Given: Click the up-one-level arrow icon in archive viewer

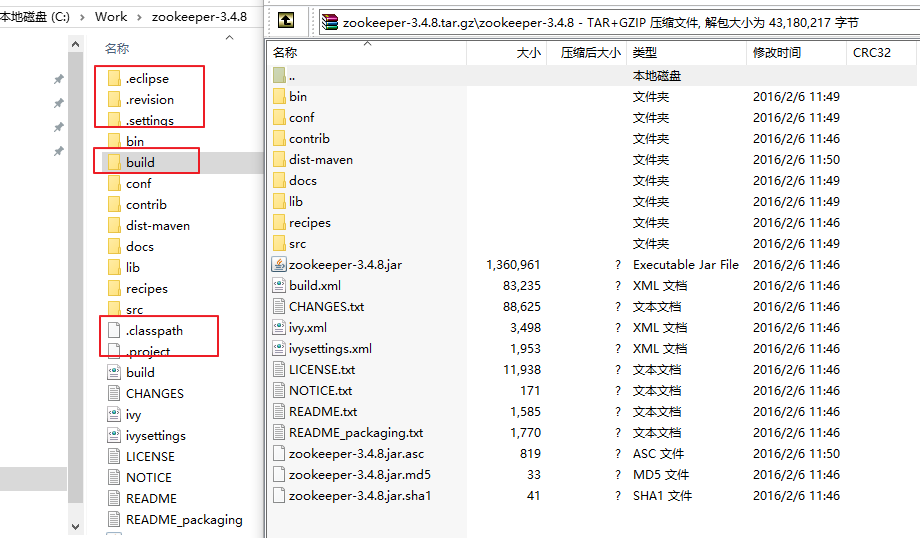Looking at the screenshot, I should pos(286,21).
